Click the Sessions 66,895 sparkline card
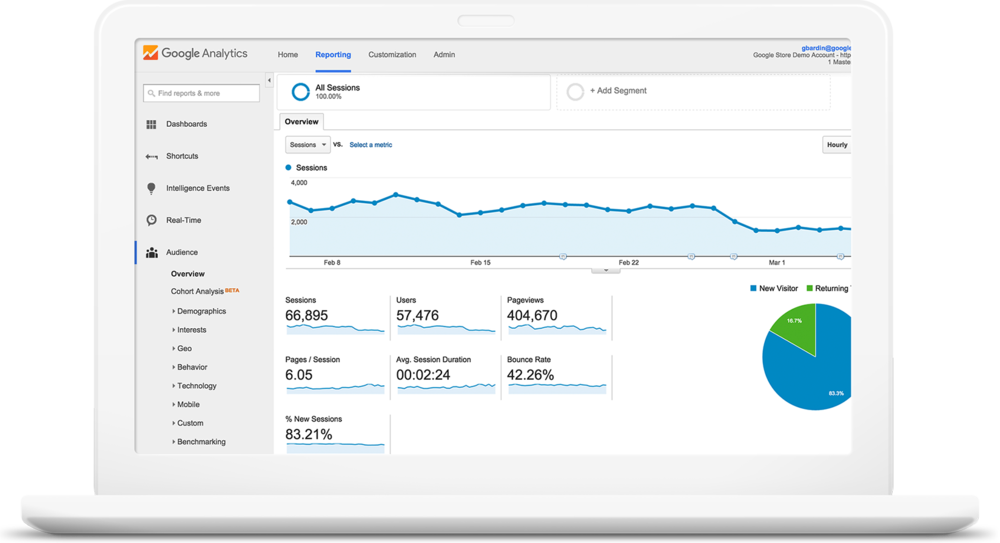The image size is (1000, 543). click(335, 315)
